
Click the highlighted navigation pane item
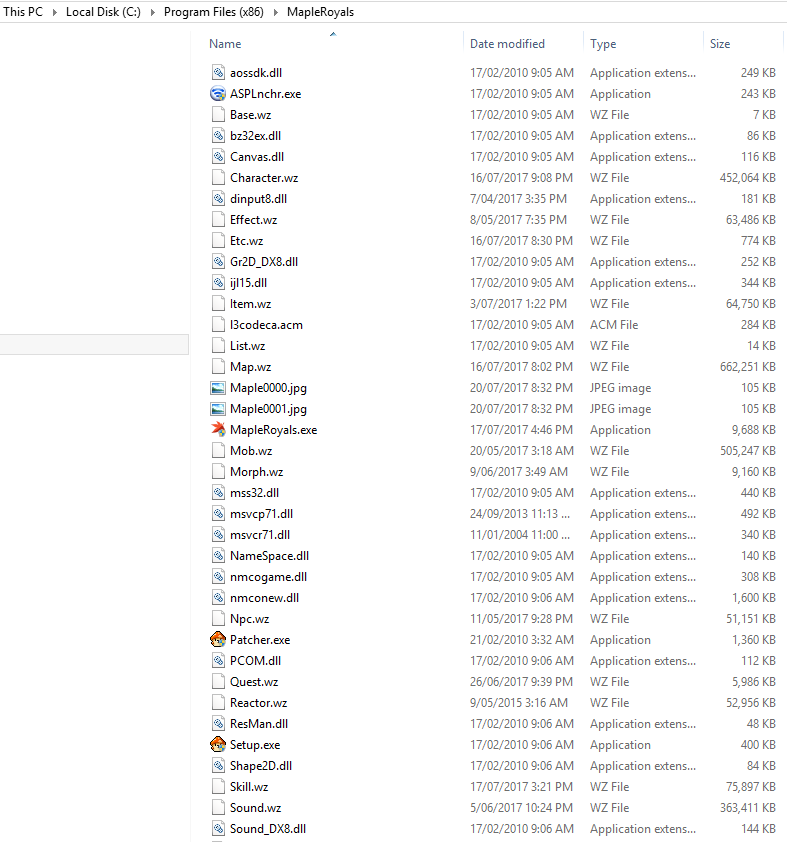94,345
